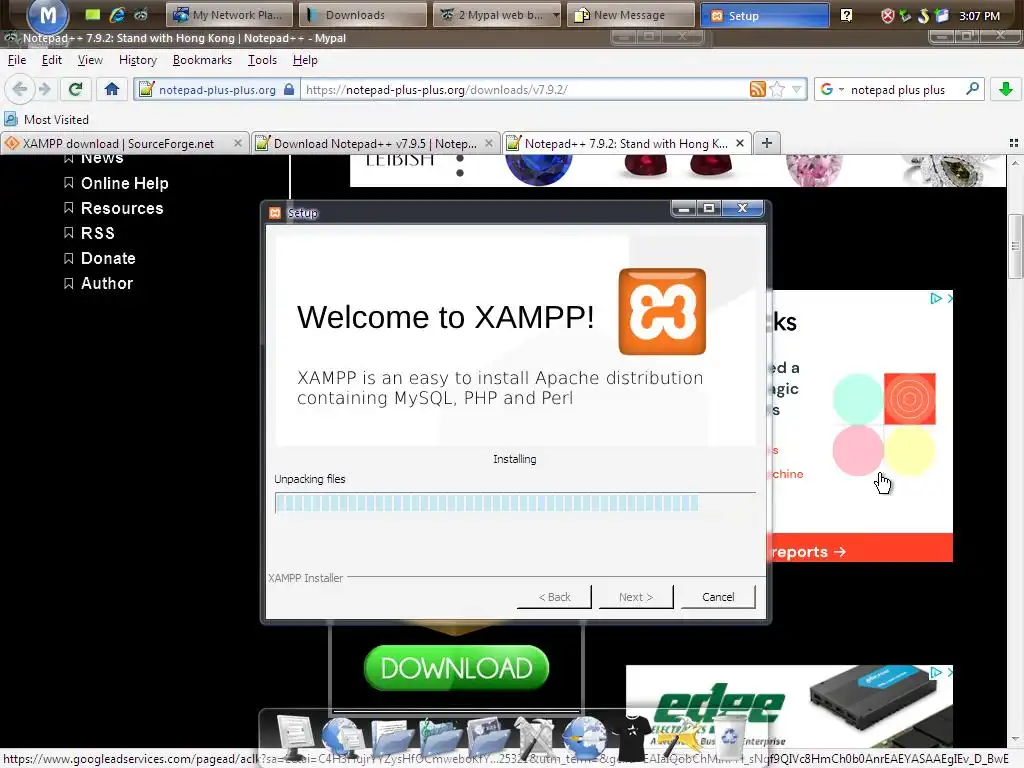
Task: Click the orange RSS feed icon in address bar
Action: pos(757,89)
